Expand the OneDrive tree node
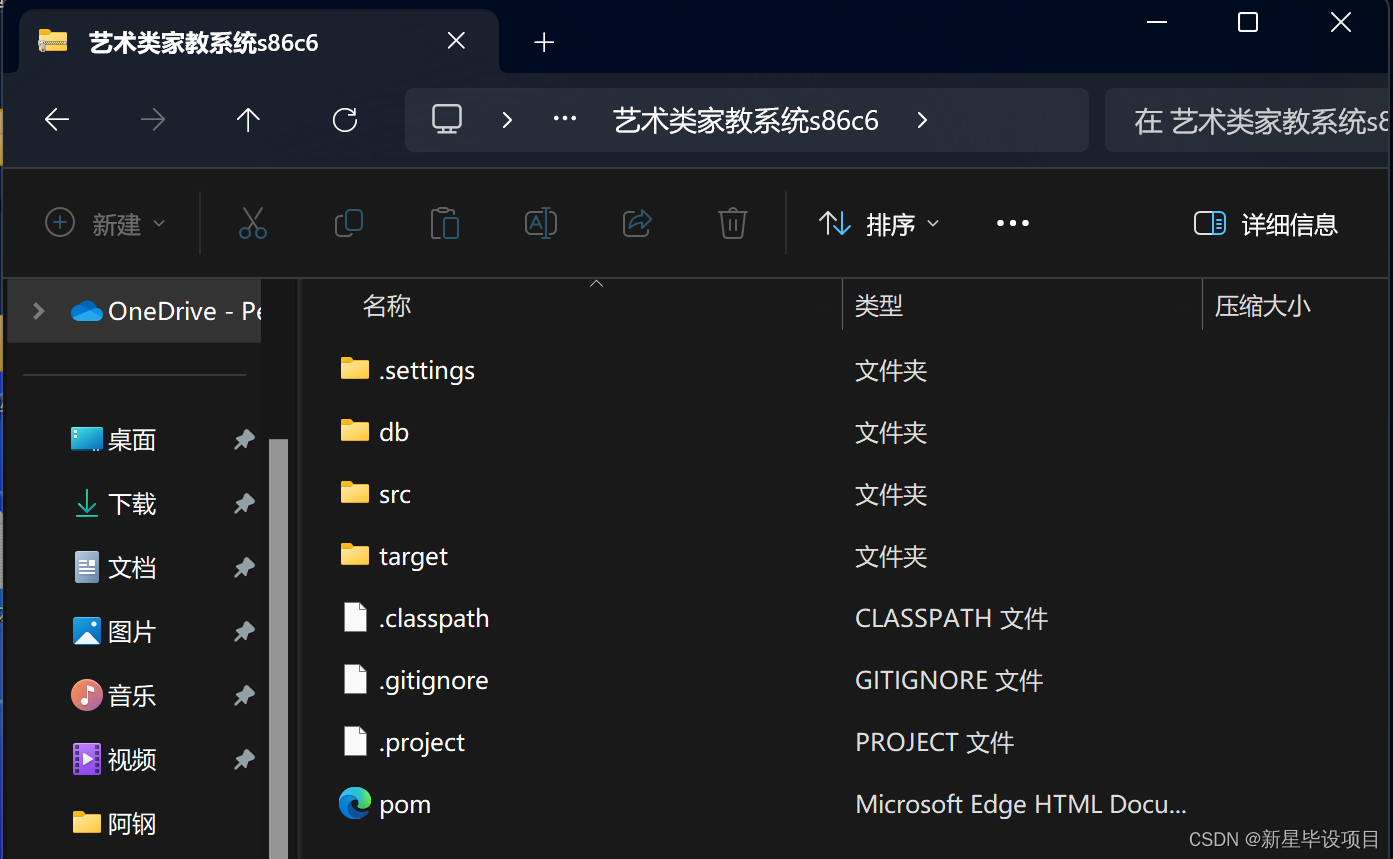Image resolution: width=1393 pixels, height=859 pixels. [39, 311]
